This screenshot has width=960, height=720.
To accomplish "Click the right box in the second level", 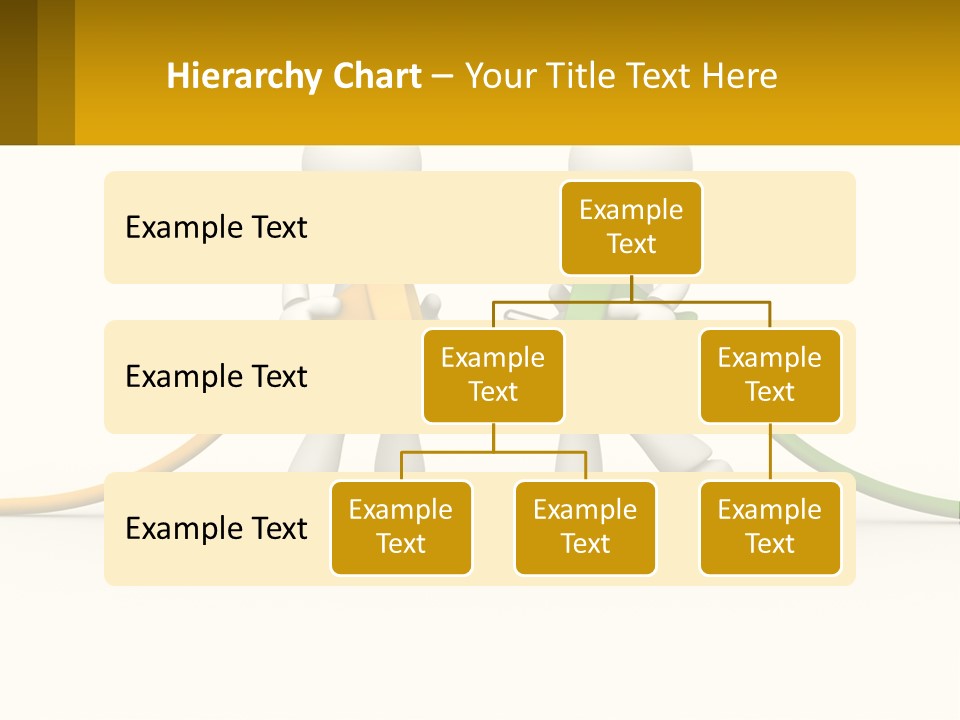I will click(x=770, y=375).
